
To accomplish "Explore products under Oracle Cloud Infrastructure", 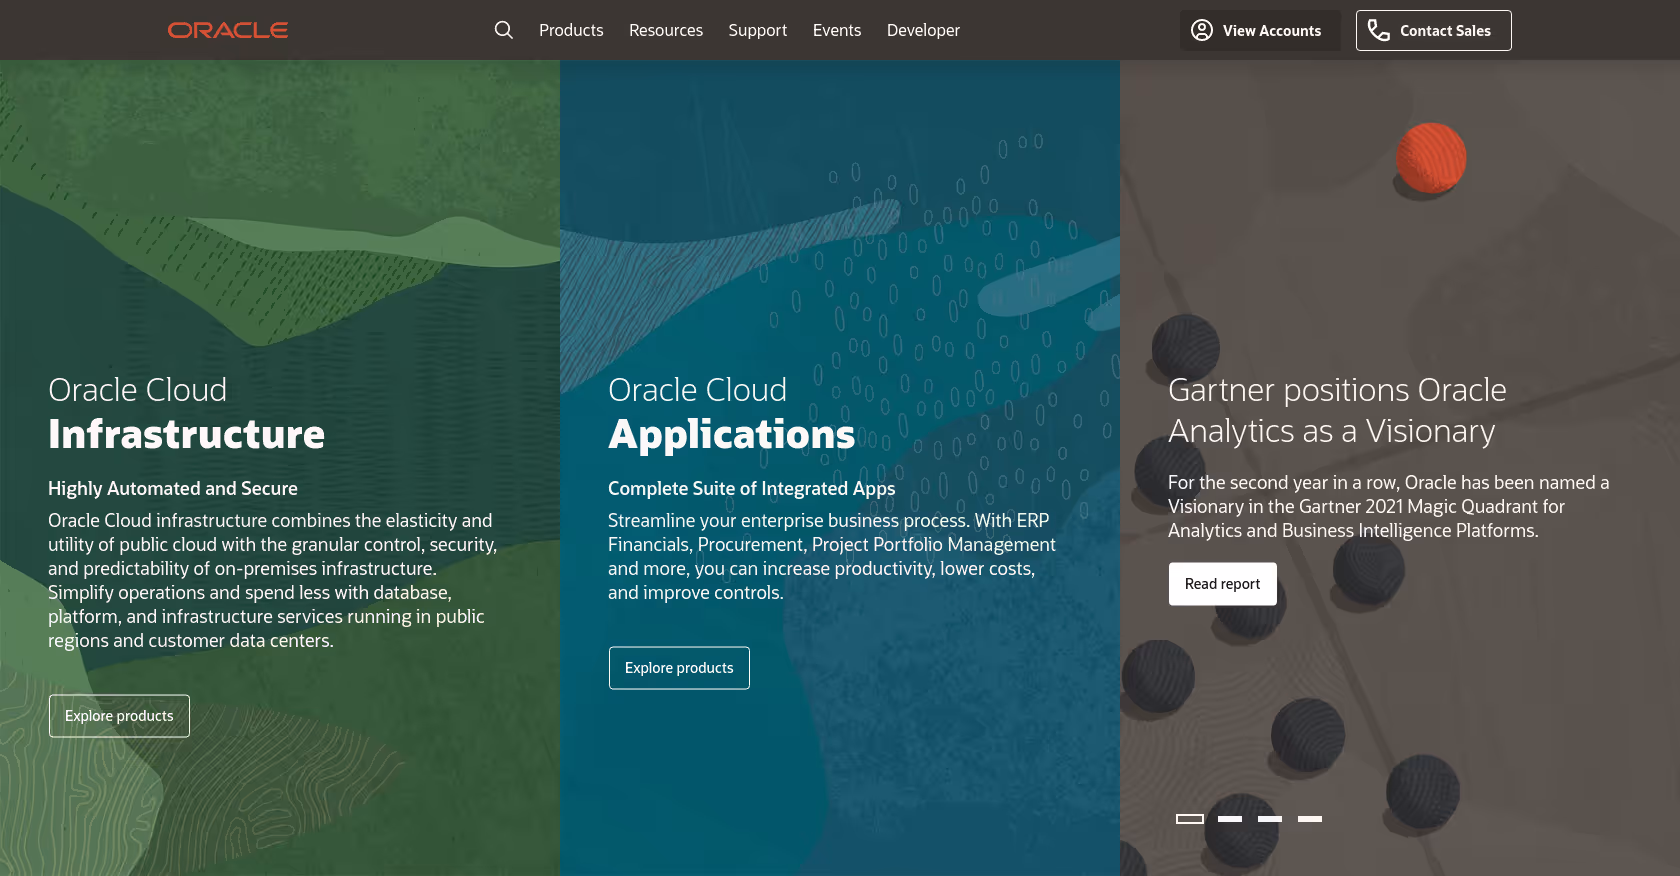I will point(119,716).
